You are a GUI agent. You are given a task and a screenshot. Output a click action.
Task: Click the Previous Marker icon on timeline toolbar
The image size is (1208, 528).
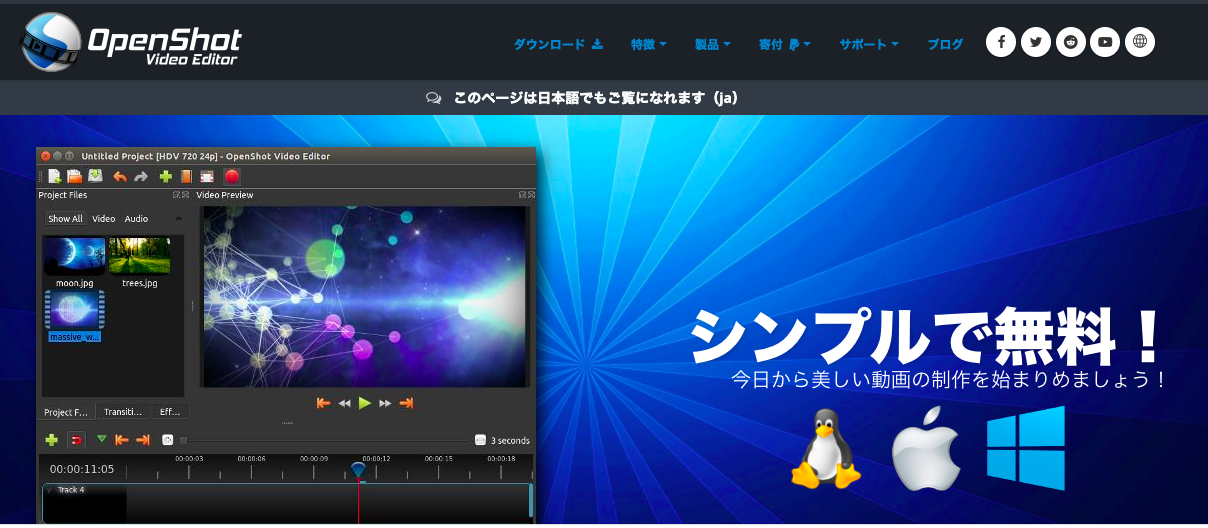pyautogui.click(x=121, y=440)
